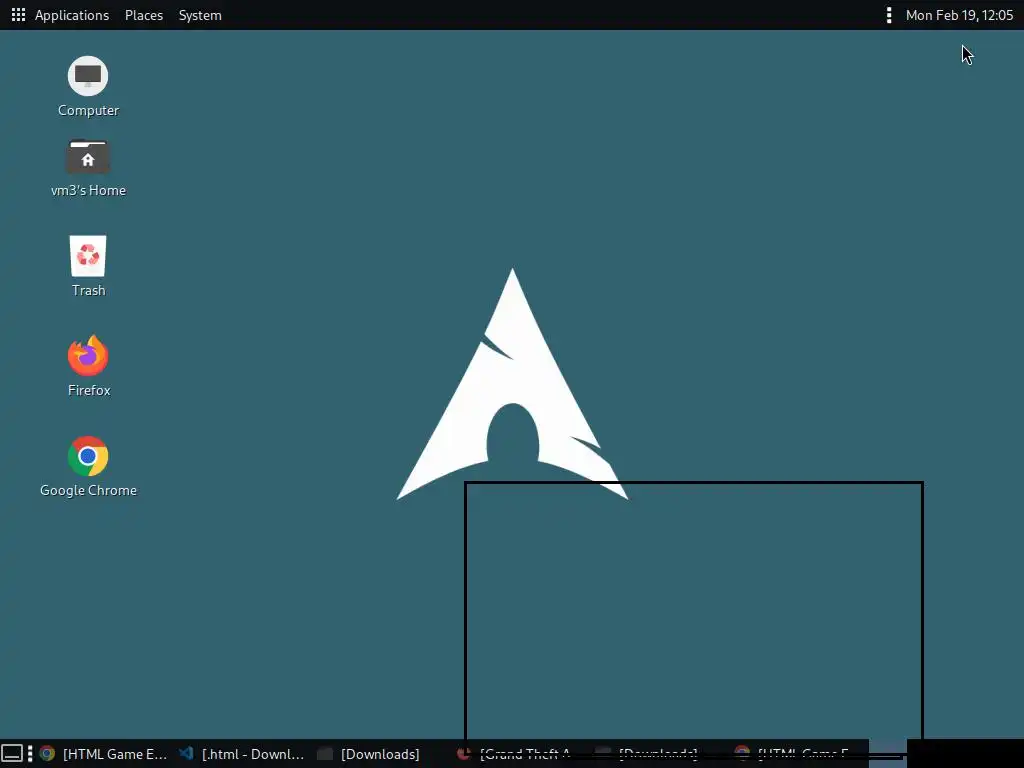
Task: Click the three-dot tray icon near the clock
Action: pos(888,15)
